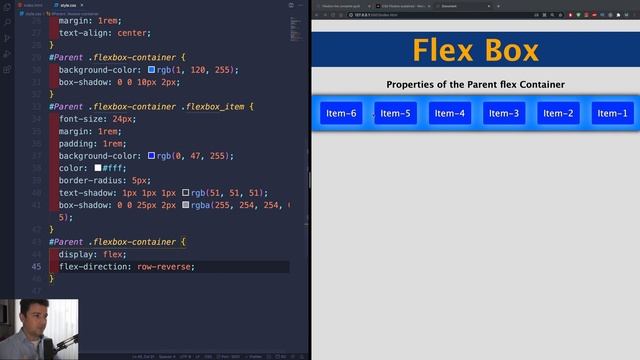The width and height of the screenshot is (640, 360).
Task: Open the Spaces indentation setting in status bar
Action: tap(167, 356)
